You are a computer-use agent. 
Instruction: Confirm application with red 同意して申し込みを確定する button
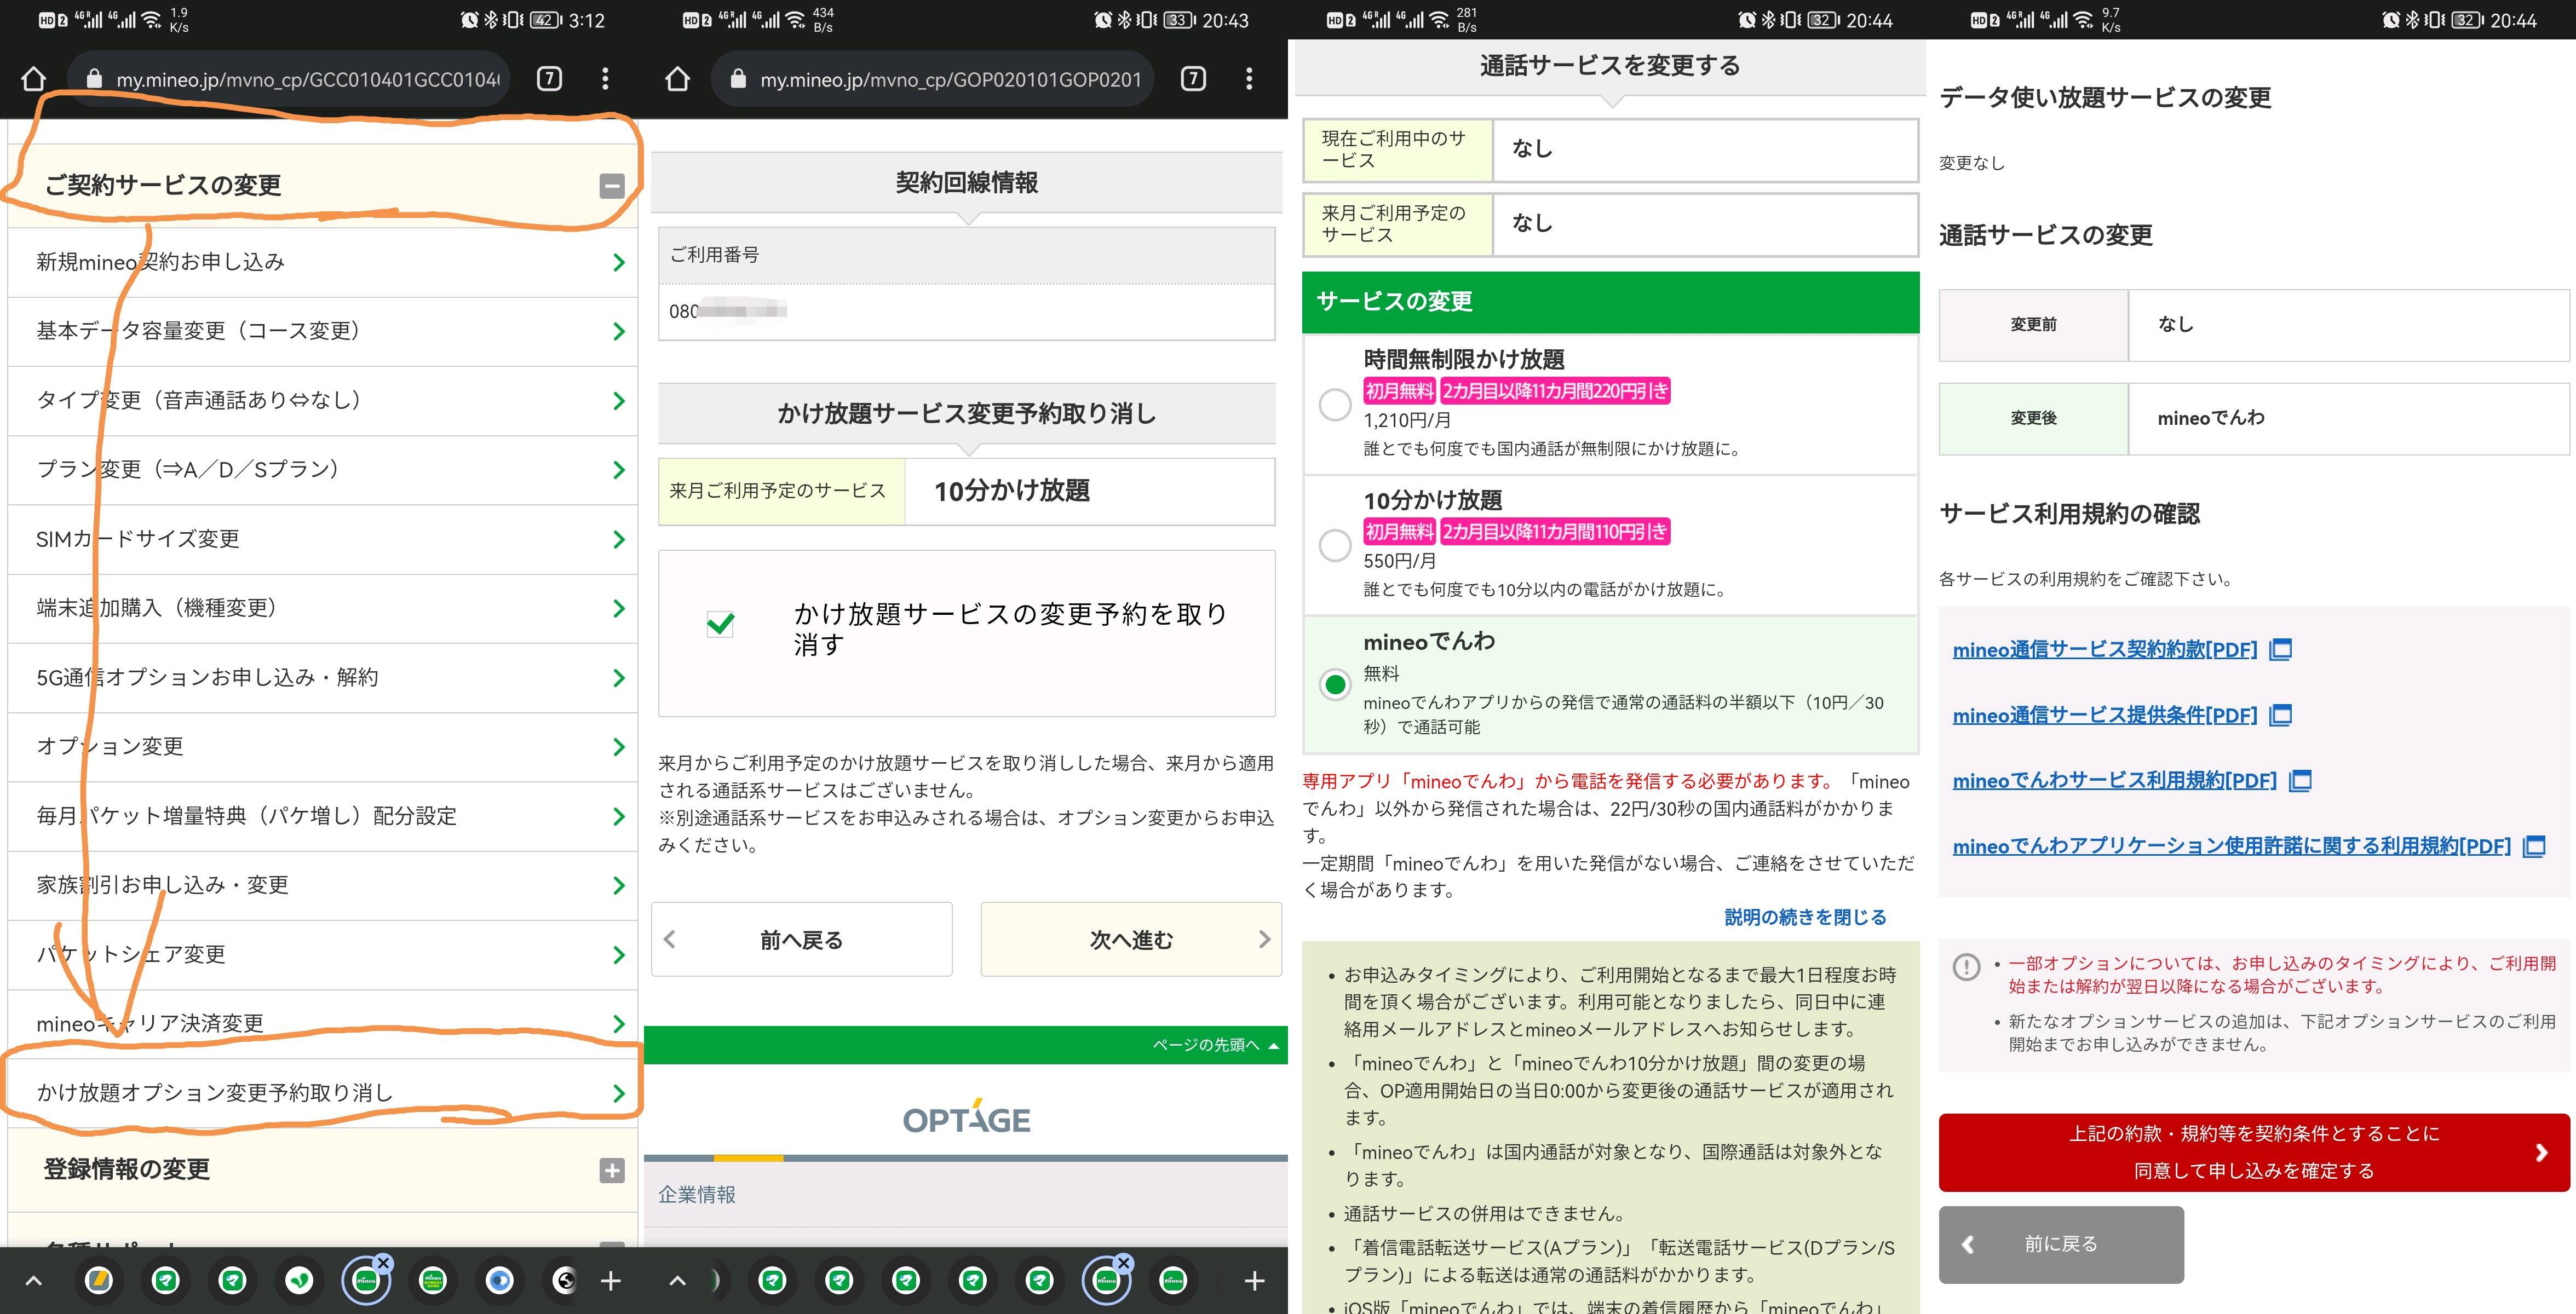tap(2253, 1152)
